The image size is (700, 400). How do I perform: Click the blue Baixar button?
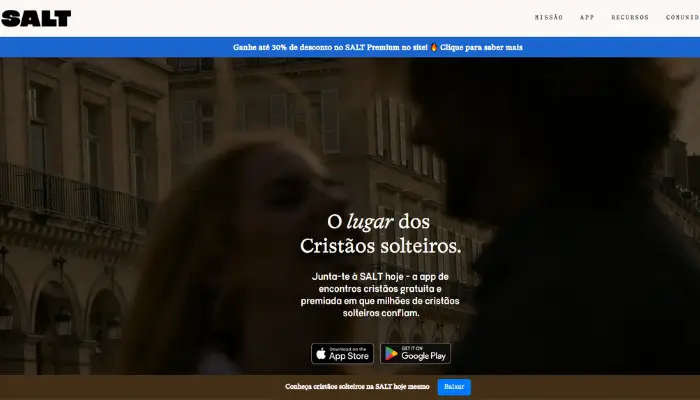point(454,387)
